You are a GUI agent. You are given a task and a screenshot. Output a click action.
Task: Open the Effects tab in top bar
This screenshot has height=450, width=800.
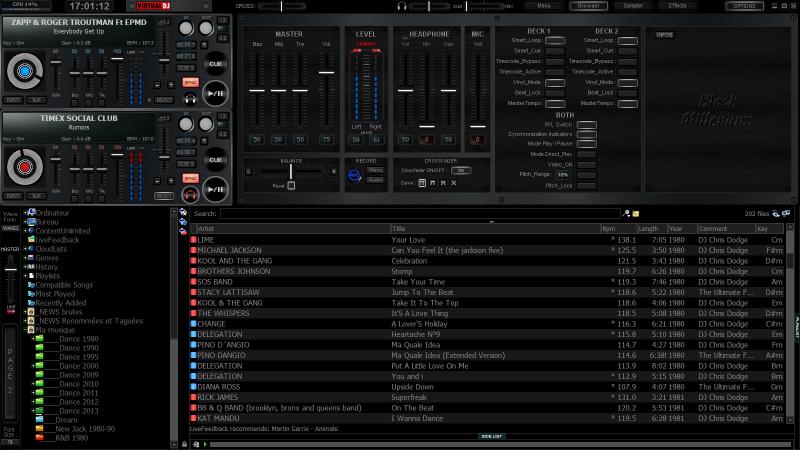point(677,6)
